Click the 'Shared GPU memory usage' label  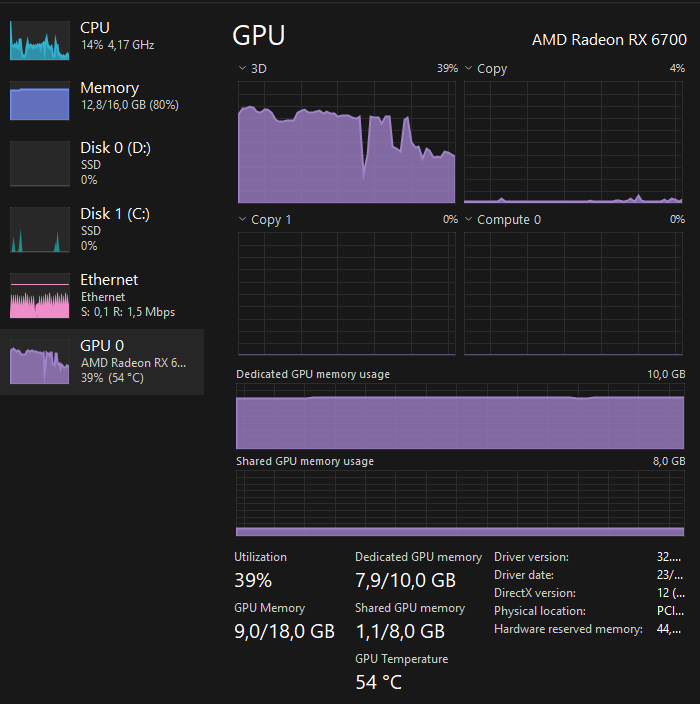(305, 461)
